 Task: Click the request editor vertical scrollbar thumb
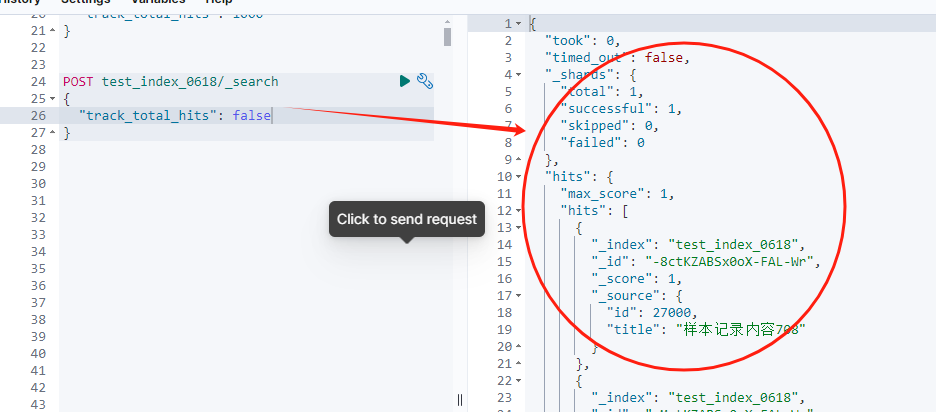[x=447, y=36]
